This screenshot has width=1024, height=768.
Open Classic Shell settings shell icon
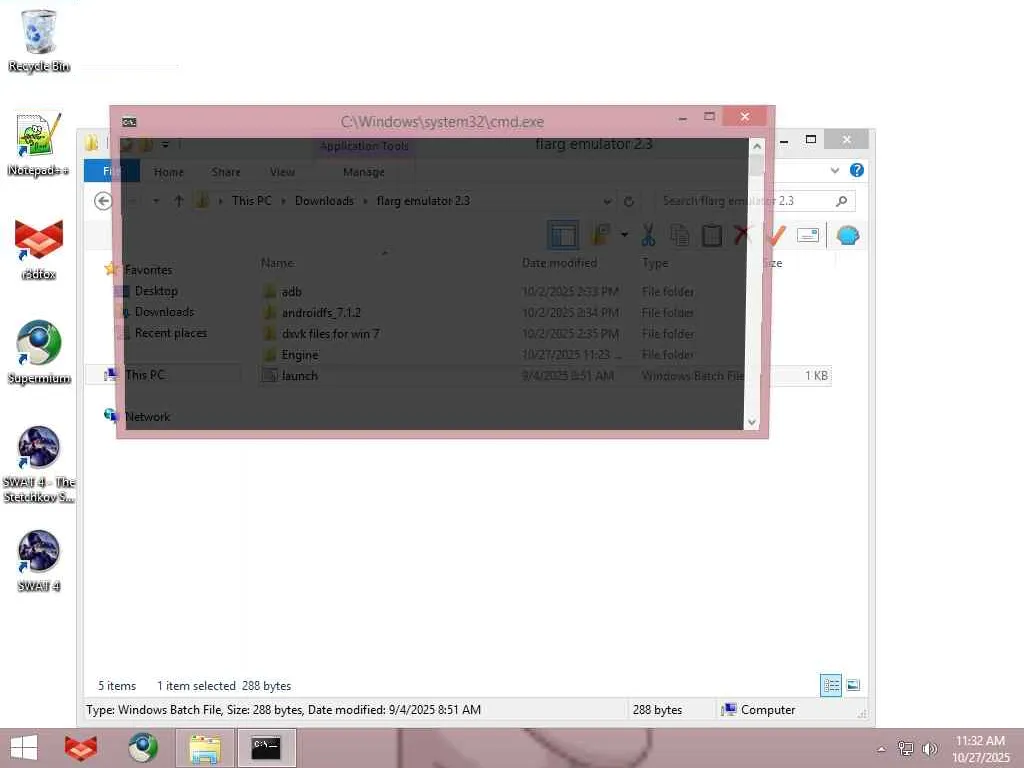click(x=848, y=235)
